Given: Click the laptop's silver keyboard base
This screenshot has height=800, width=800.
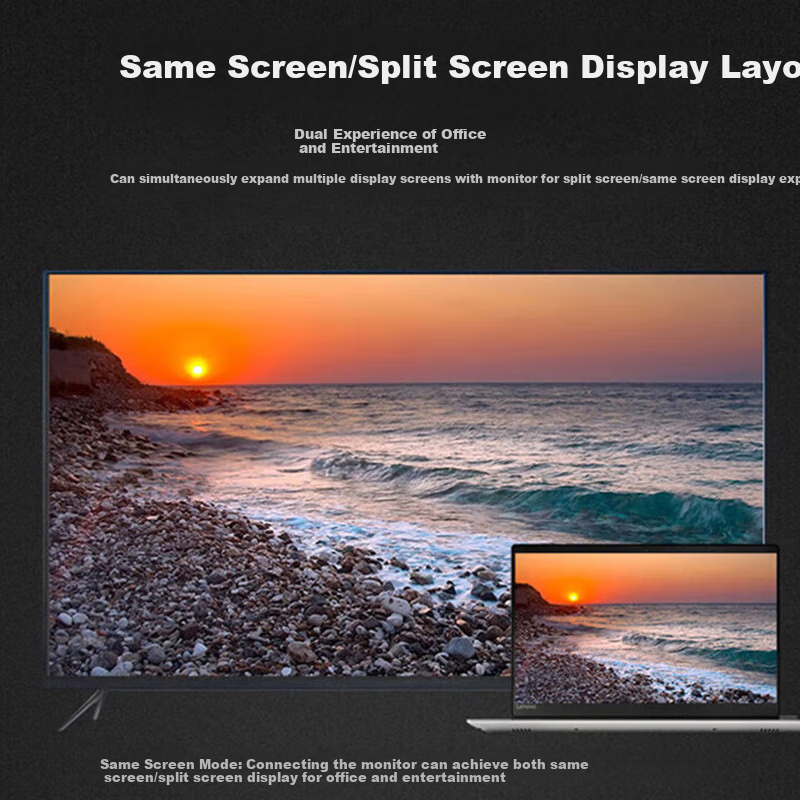Looking at the screenshot, I should [x=633, y=725].
